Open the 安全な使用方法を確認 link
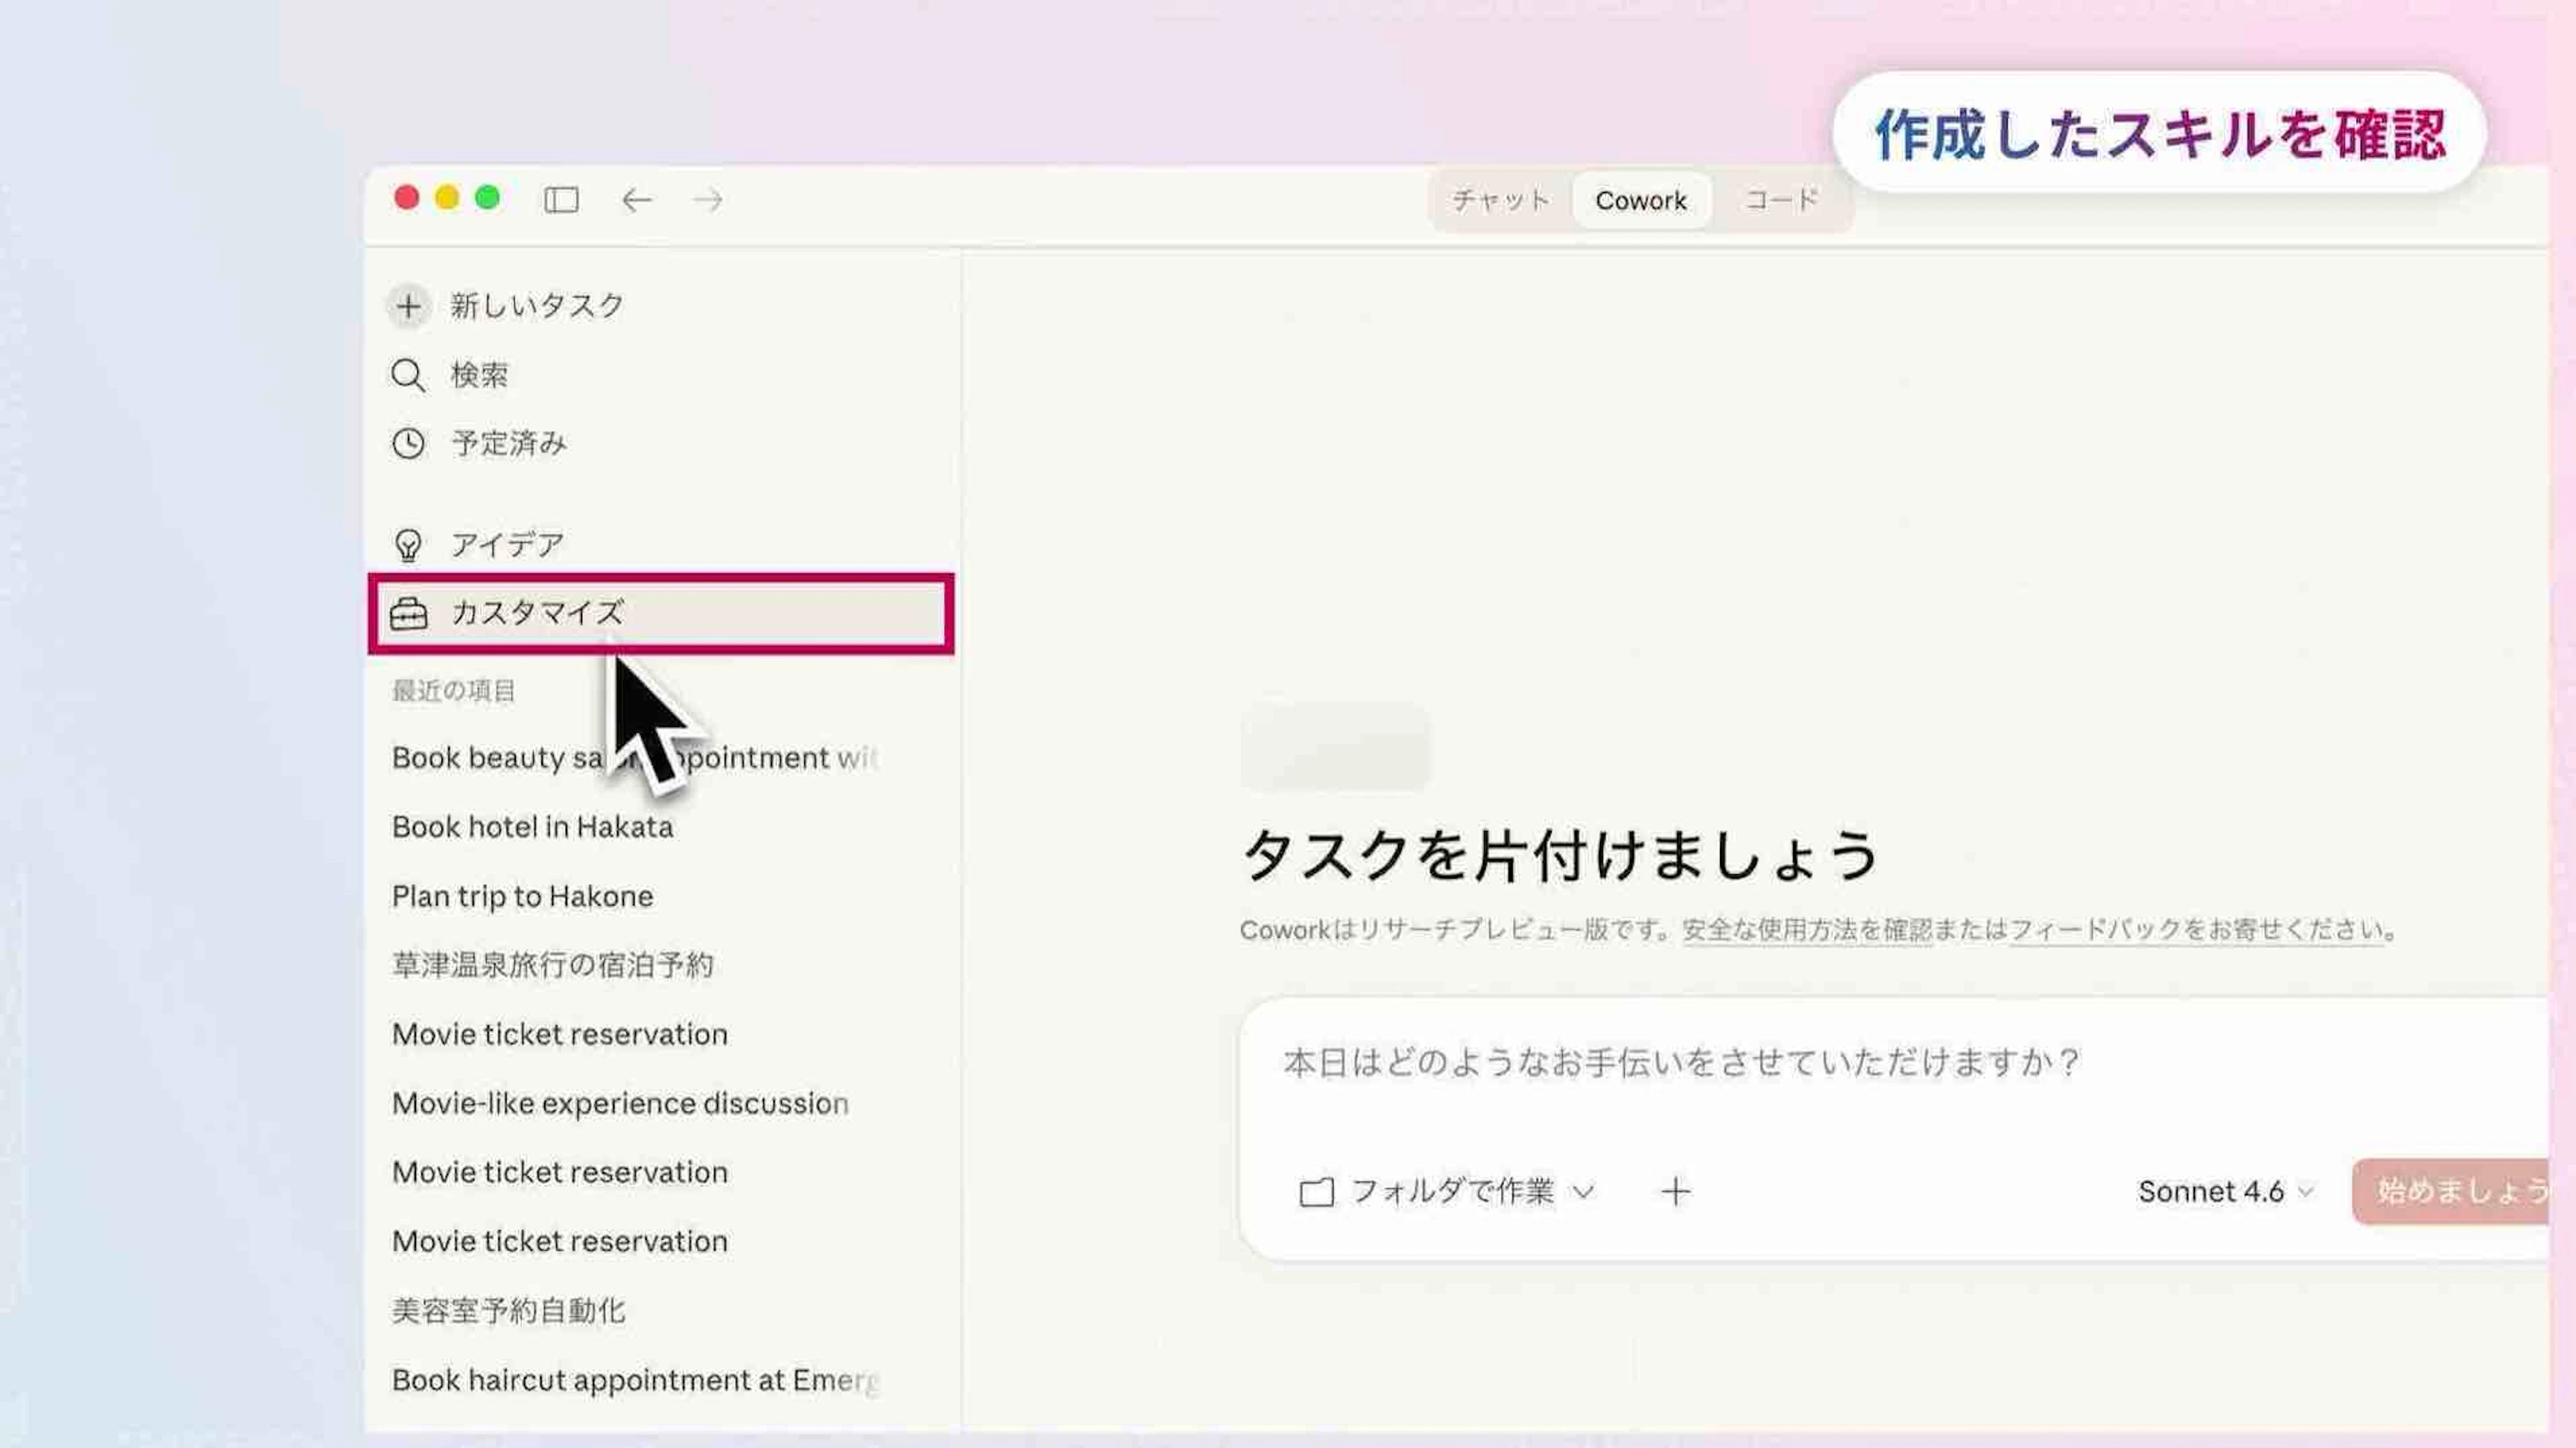The width and height of the screenshot is (2576, 1448). [1806, 930]
